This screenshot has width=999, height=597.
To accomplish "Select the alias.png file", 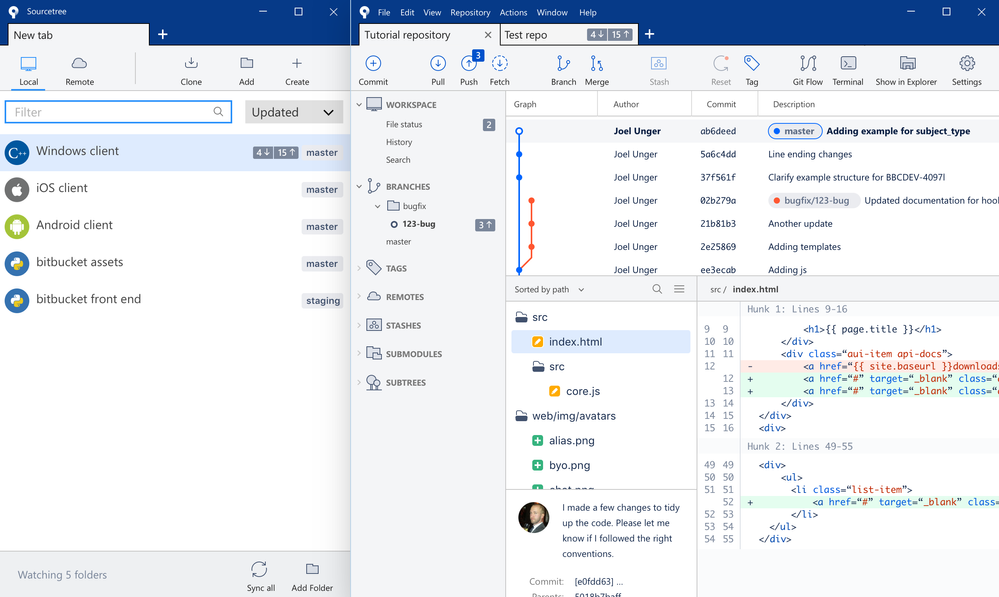I will pos(571,441).
